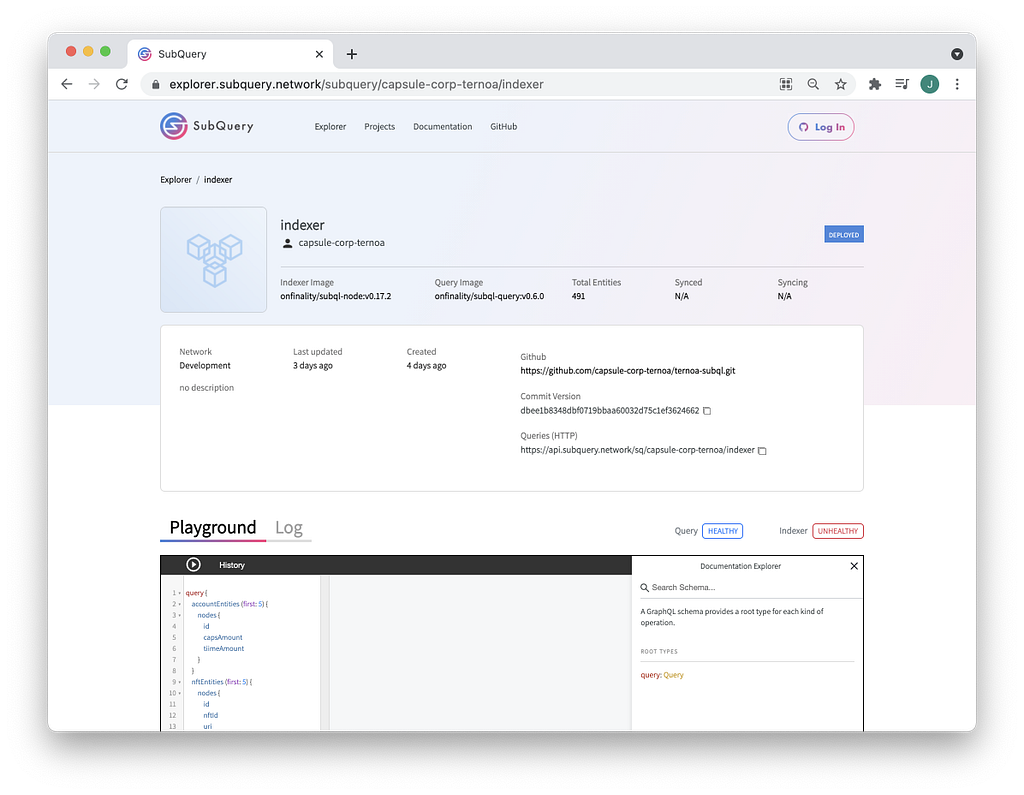1024x795 pixels.
Task: Switch to the Log tab
Action: (289, 527)
